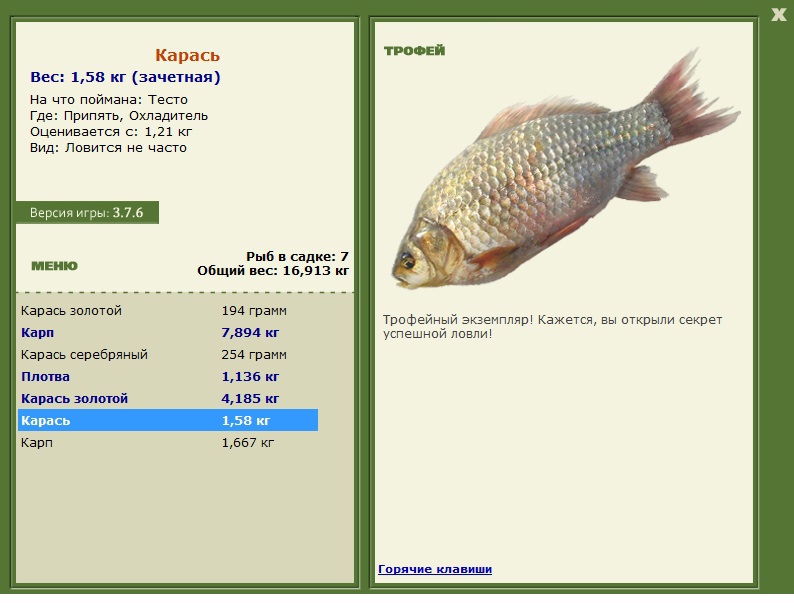Select the Карась золотой 4,185 кг row

pos(168,398)
